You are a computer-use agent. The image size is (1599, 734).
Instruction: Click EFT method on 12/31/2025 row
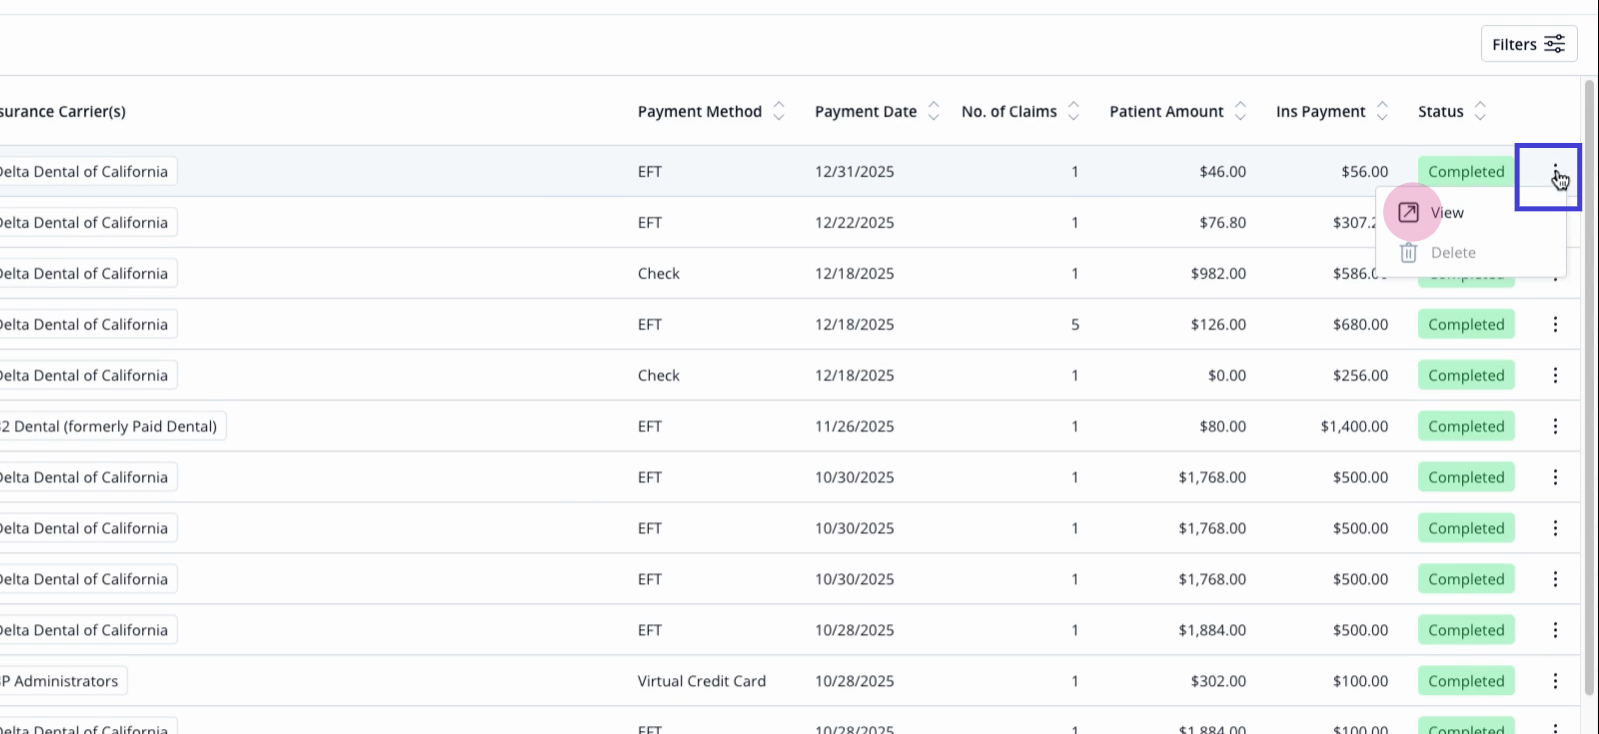point(650,172)
